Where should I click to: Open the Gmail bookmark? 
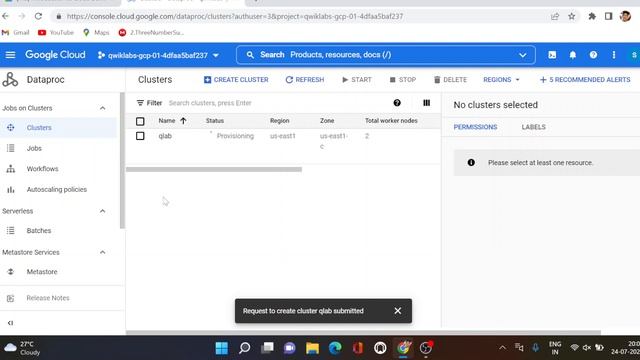[16, 32]
